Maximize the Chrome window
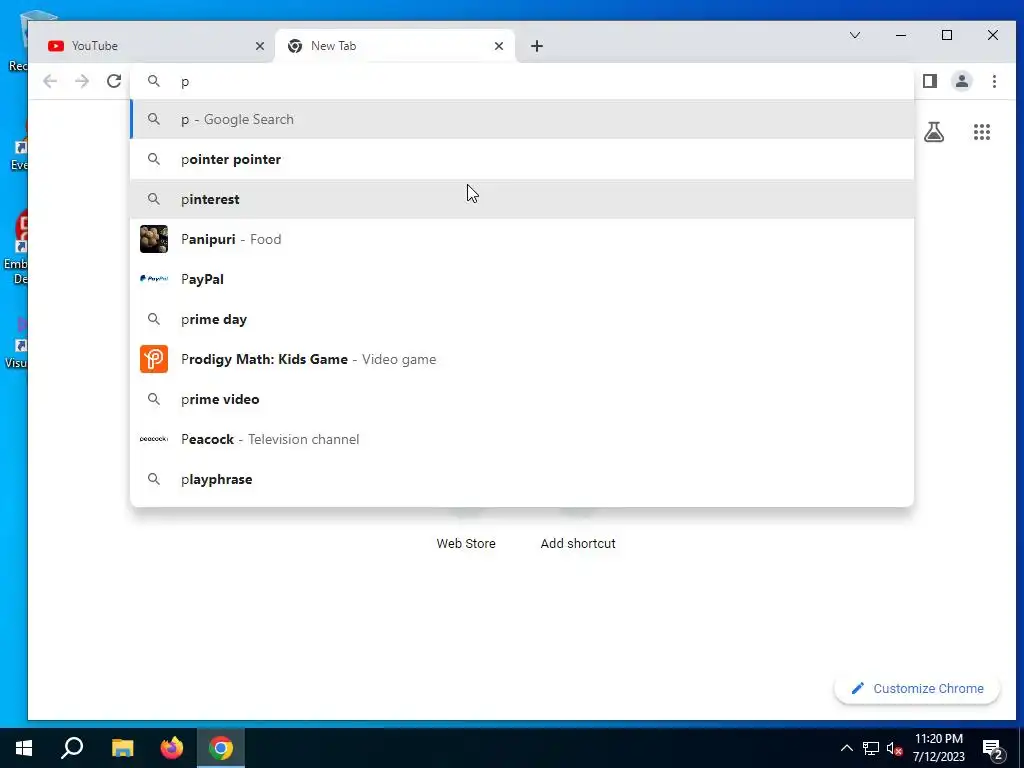This screenshot has width=1024, height=768. point(947,35)
